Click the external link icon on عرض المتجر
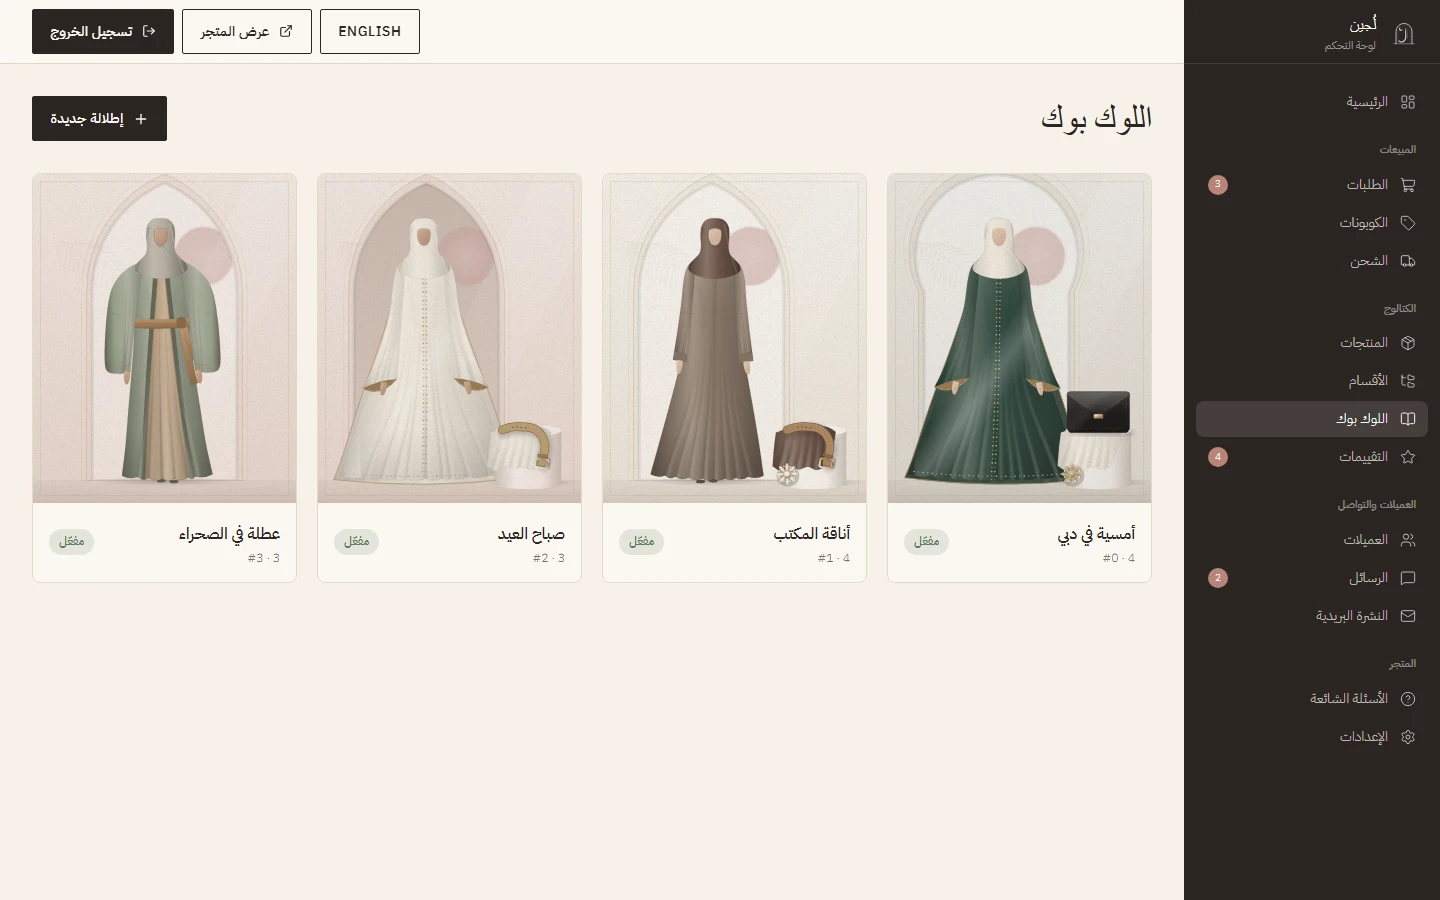 286,31
